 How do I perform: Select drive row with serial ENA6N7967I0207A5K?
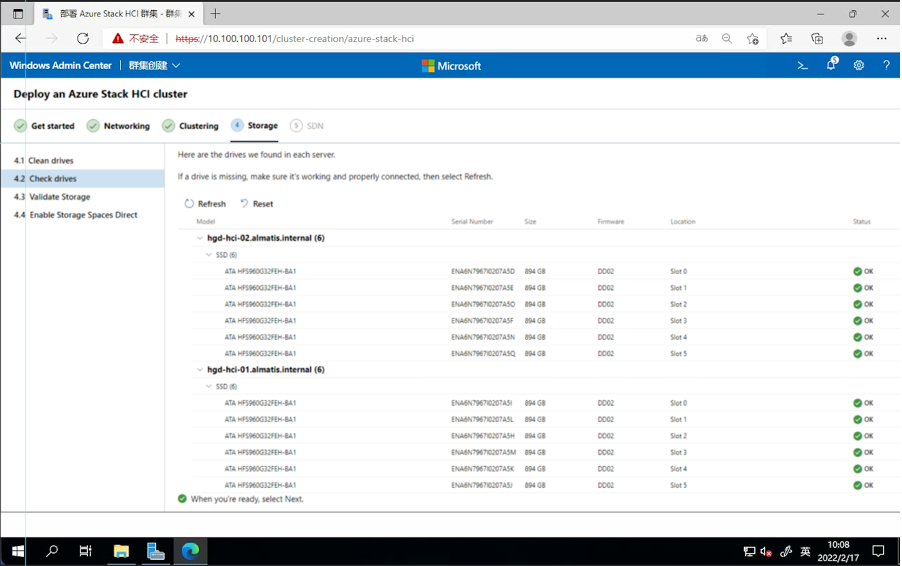[x=545, y=469]
